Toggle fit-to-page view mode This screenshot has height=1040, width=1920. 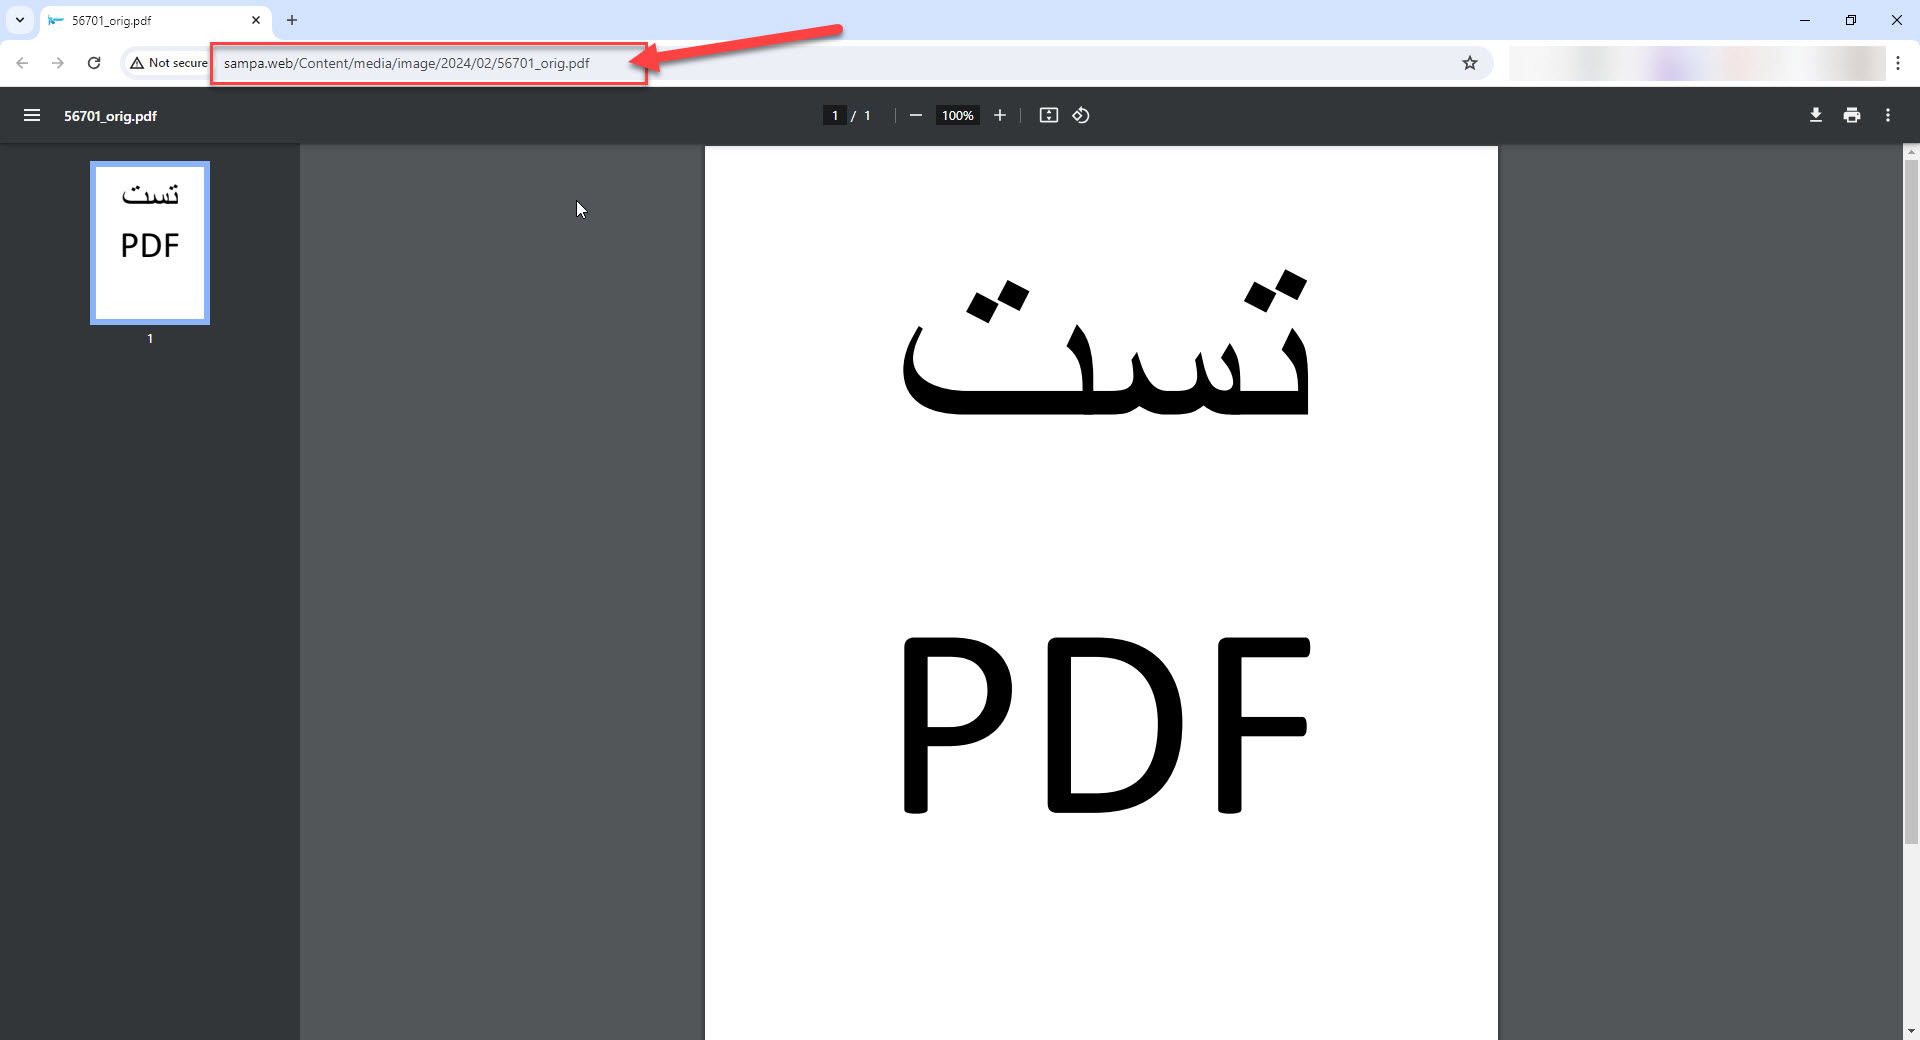[x=1047, y=115]
